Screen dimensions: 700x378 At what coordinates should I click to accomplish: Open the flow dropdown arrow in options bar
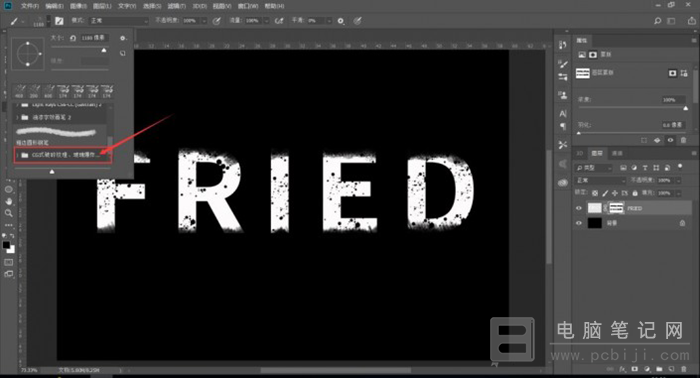267,21
